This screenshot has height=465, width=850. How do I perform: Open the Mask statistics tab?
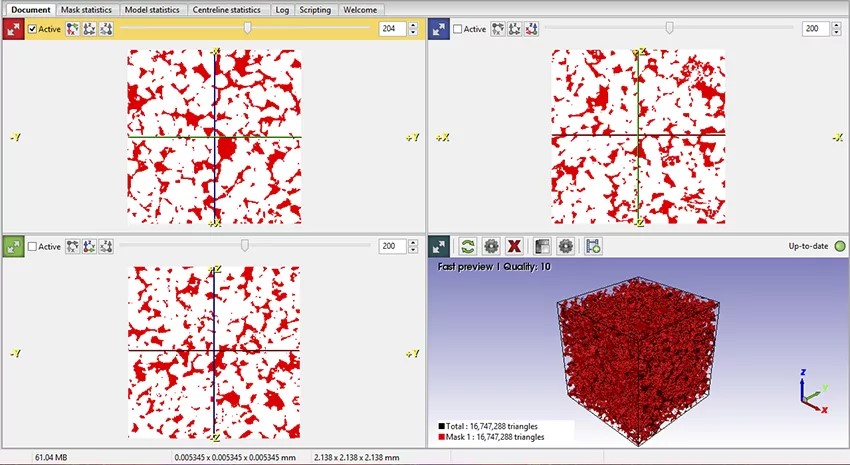[x=86, y=10]
